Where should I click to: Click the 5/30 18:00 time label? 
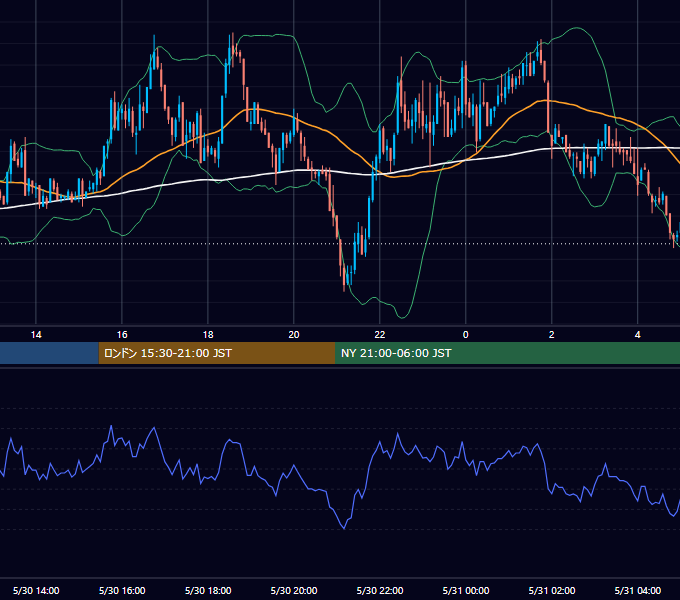click(x=208, y=590)
